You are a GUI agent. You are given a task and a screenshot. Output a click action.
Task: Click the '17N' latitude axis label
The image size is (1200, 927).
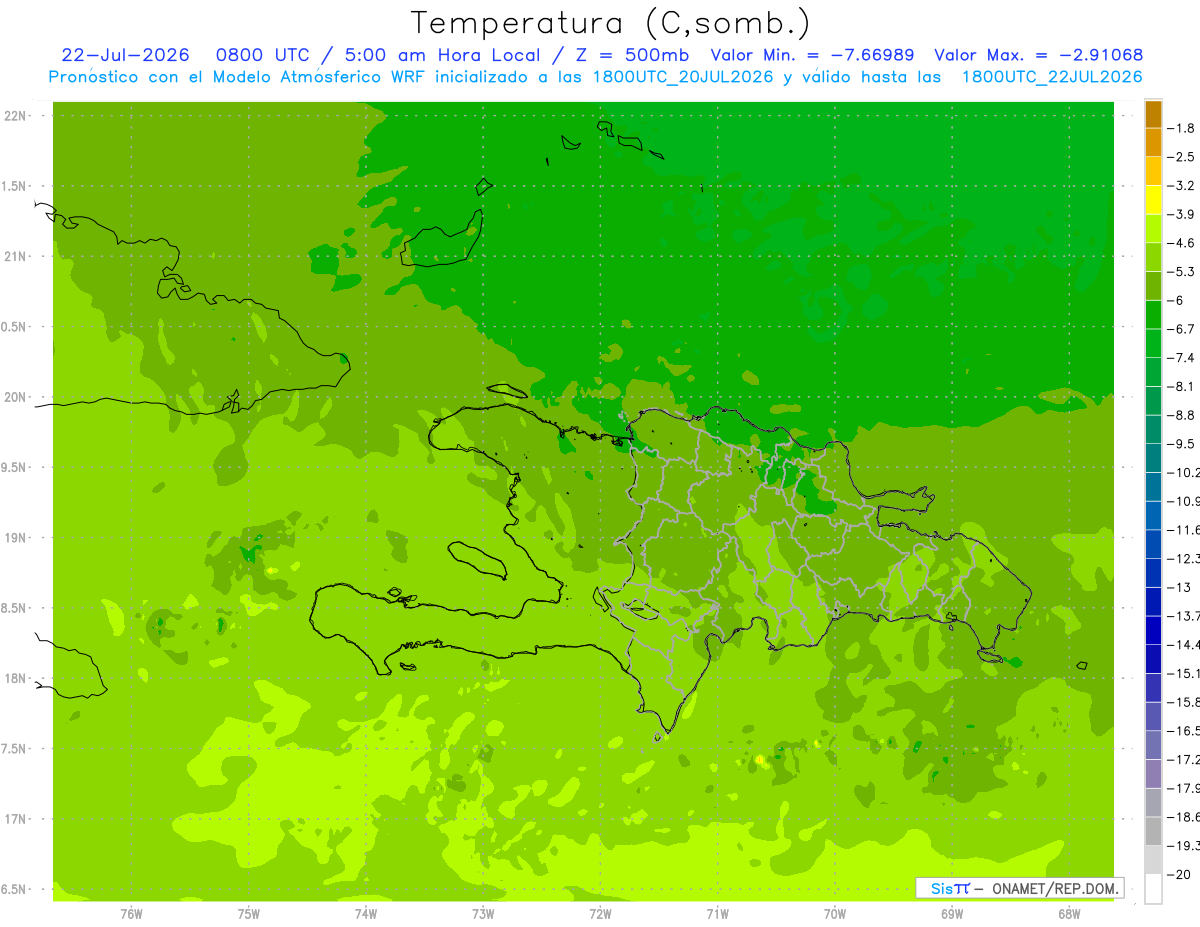(x=14, y=819)
